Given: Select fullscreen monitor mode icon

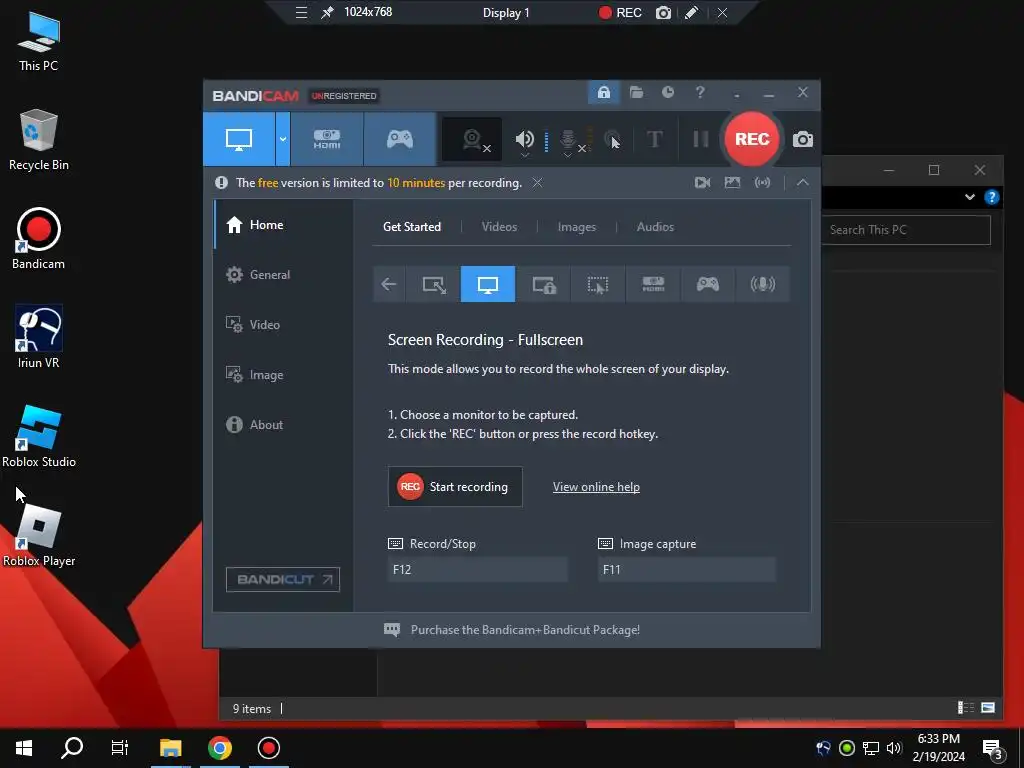Looking at the screenshot, I should (488, 284).
